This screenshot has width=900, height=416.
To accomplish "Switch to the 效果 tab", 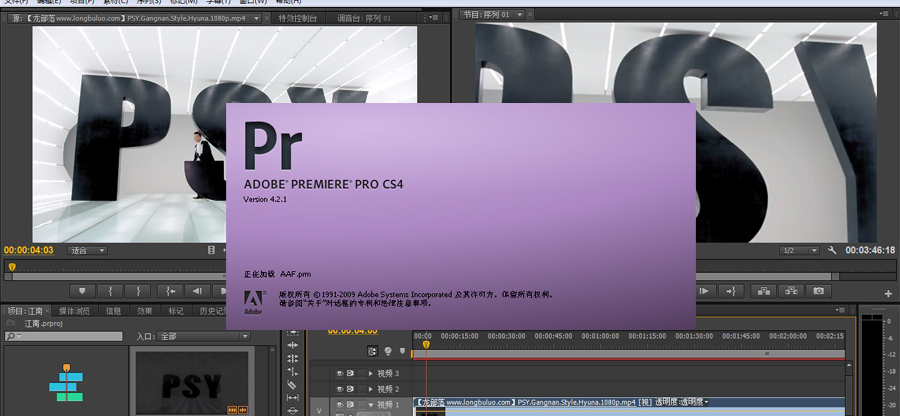I will coord(145,311).
